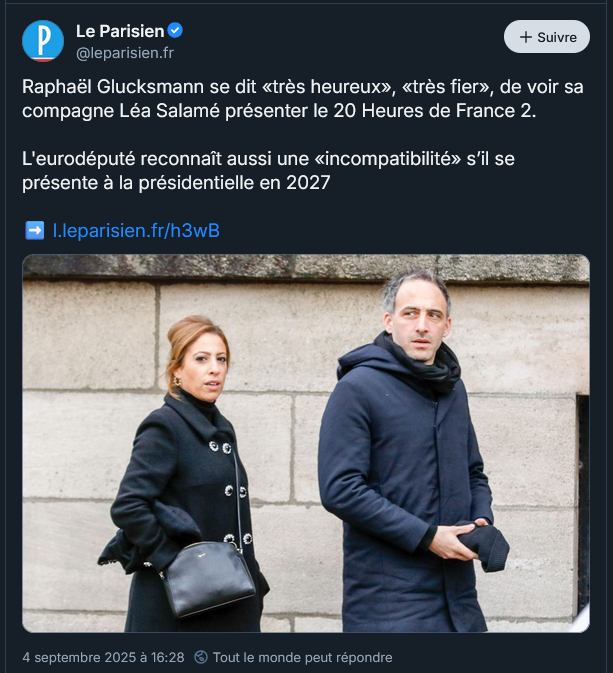The width and height of the screenshot is (613, 673).
Task: Click the blue verified badge
Action: [x=175, y=30]
